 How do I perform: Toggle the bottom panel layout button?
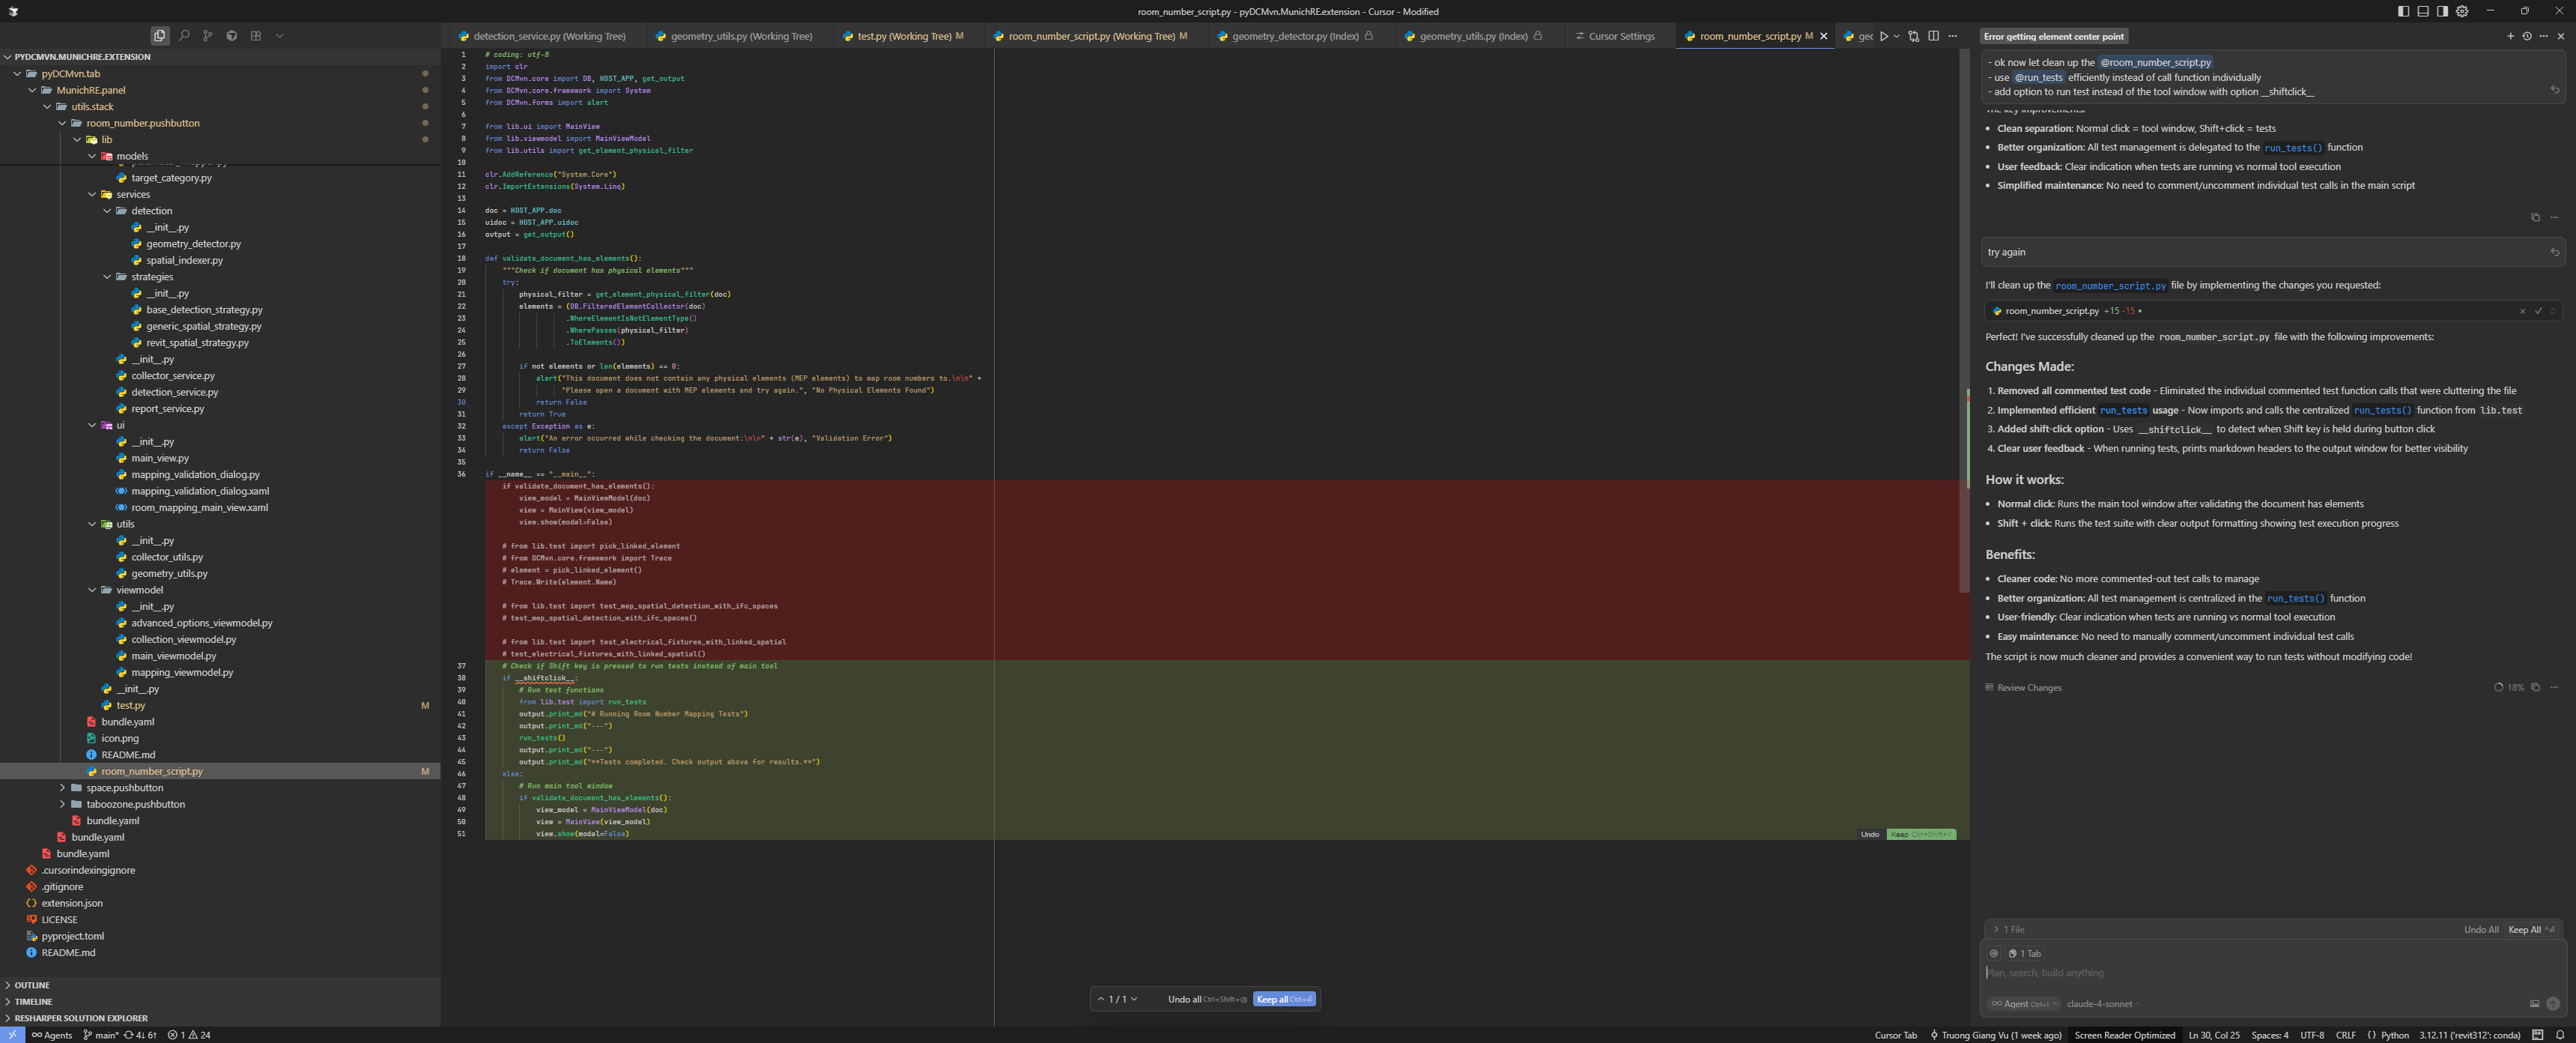(x=2423, y=11)
